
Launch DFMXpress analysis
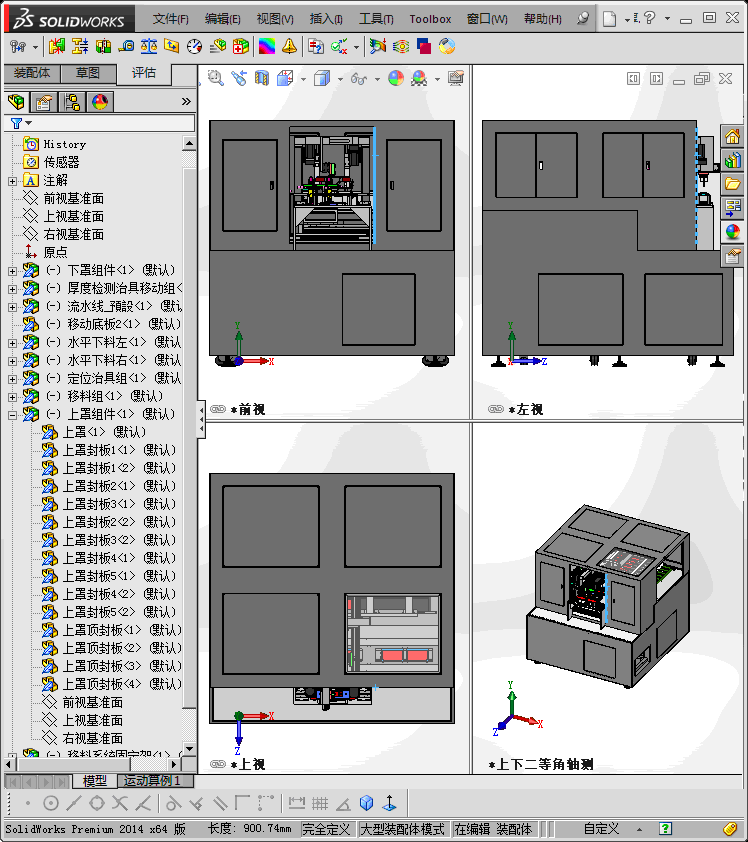424,47
